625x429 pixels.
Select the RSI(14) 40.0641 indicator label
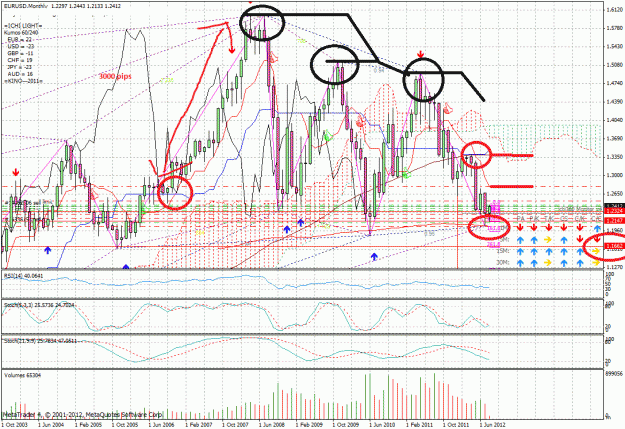tap(23, 276)
